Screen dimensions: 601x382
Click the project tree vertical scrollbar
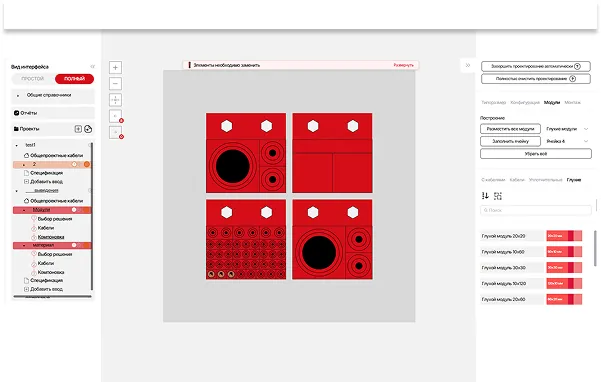click(x=92, y=216)
